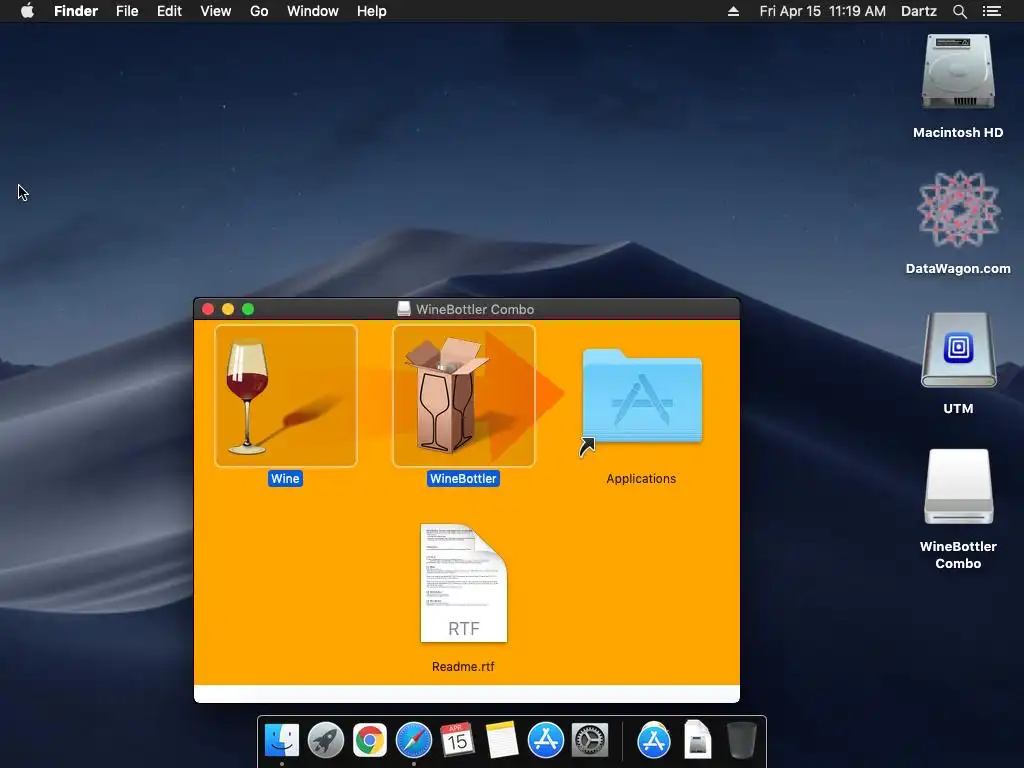Click the eject icon in menu bar
Viewport: 1024px width, 768px height.
(733, 11)
